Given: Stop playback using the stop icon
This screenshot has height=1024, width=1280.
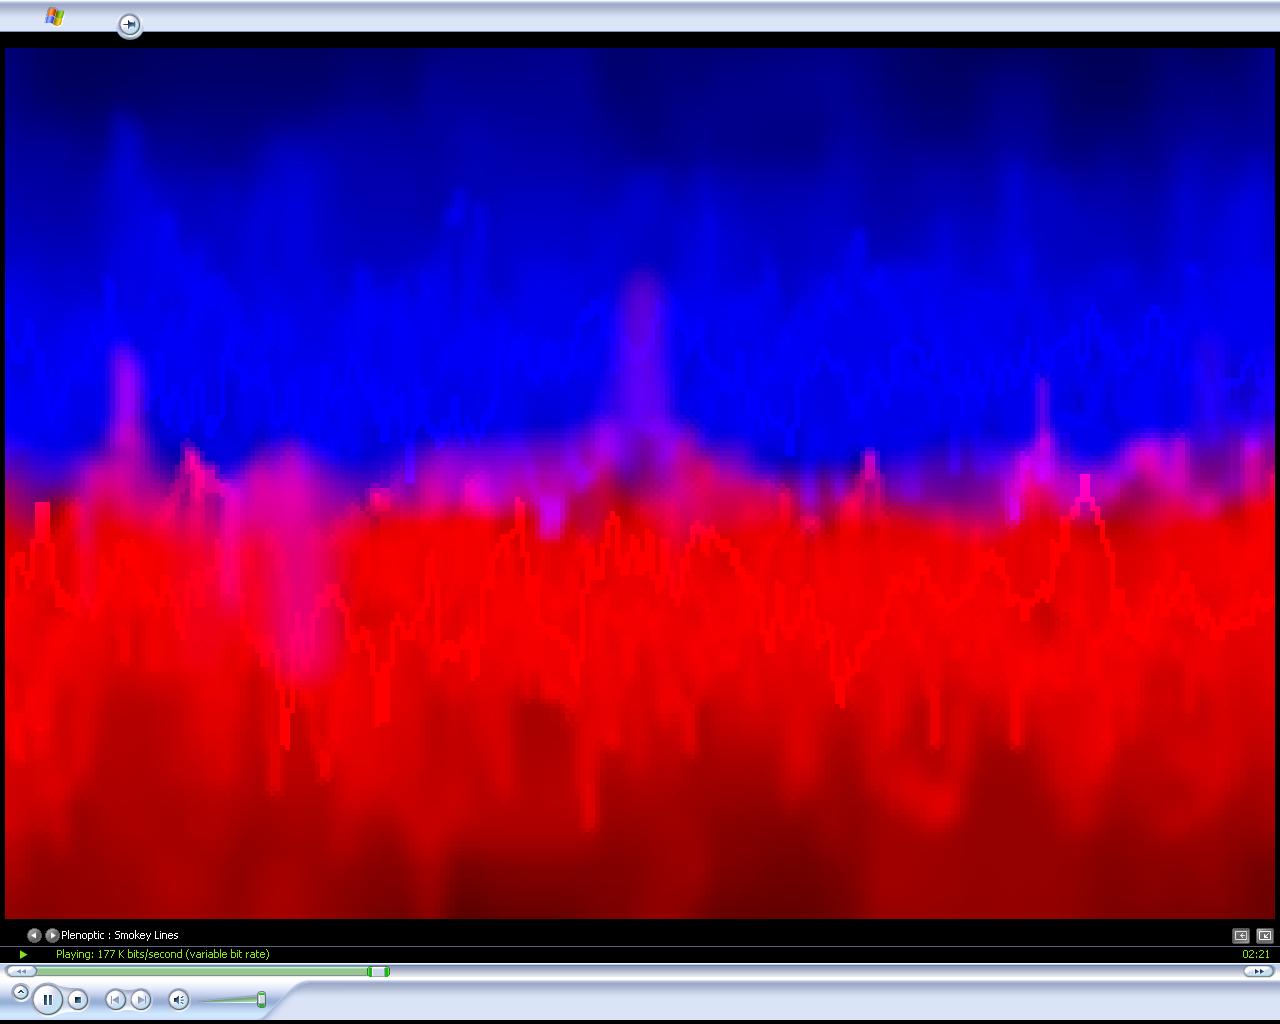Looking at the screenshot, I should coord(78,1000).
